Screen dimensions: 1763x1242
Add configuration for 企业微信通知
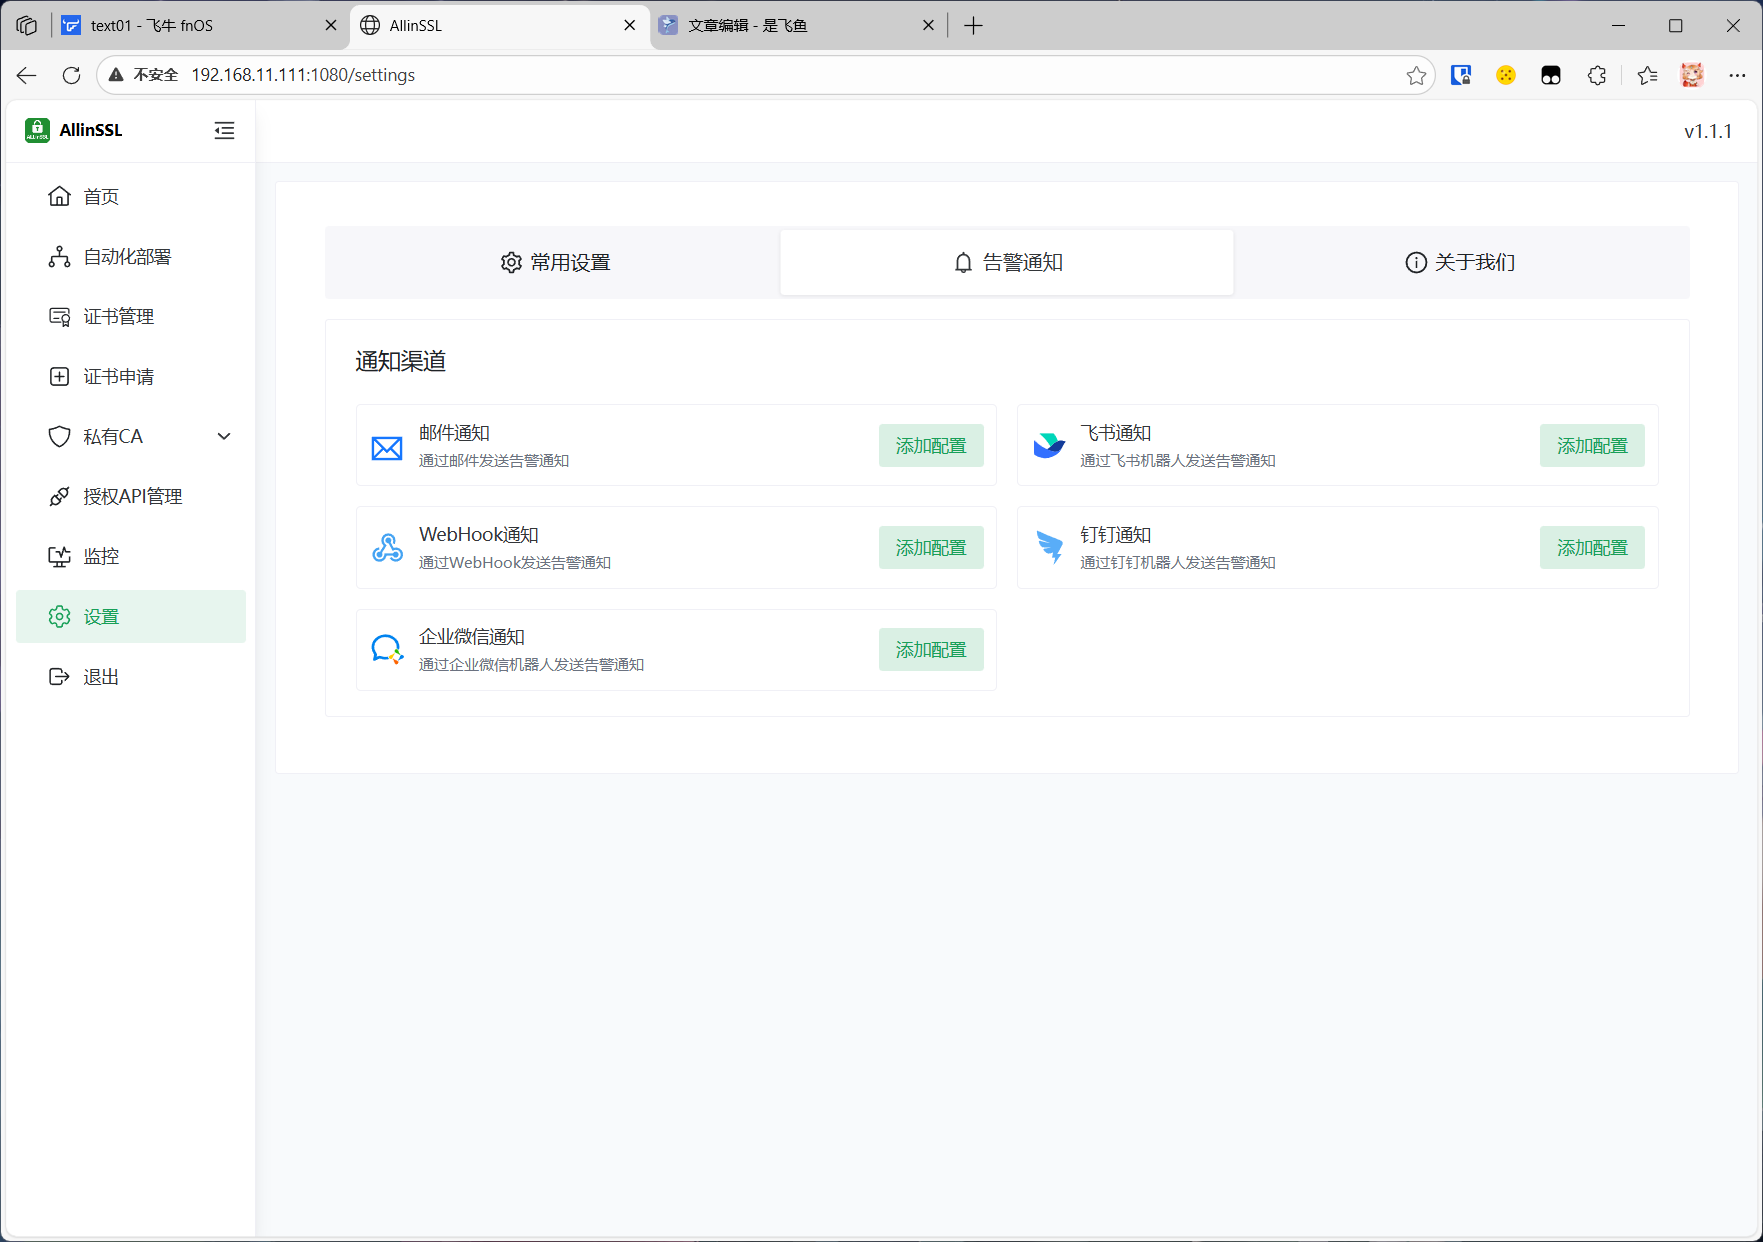tap(930, 650)
